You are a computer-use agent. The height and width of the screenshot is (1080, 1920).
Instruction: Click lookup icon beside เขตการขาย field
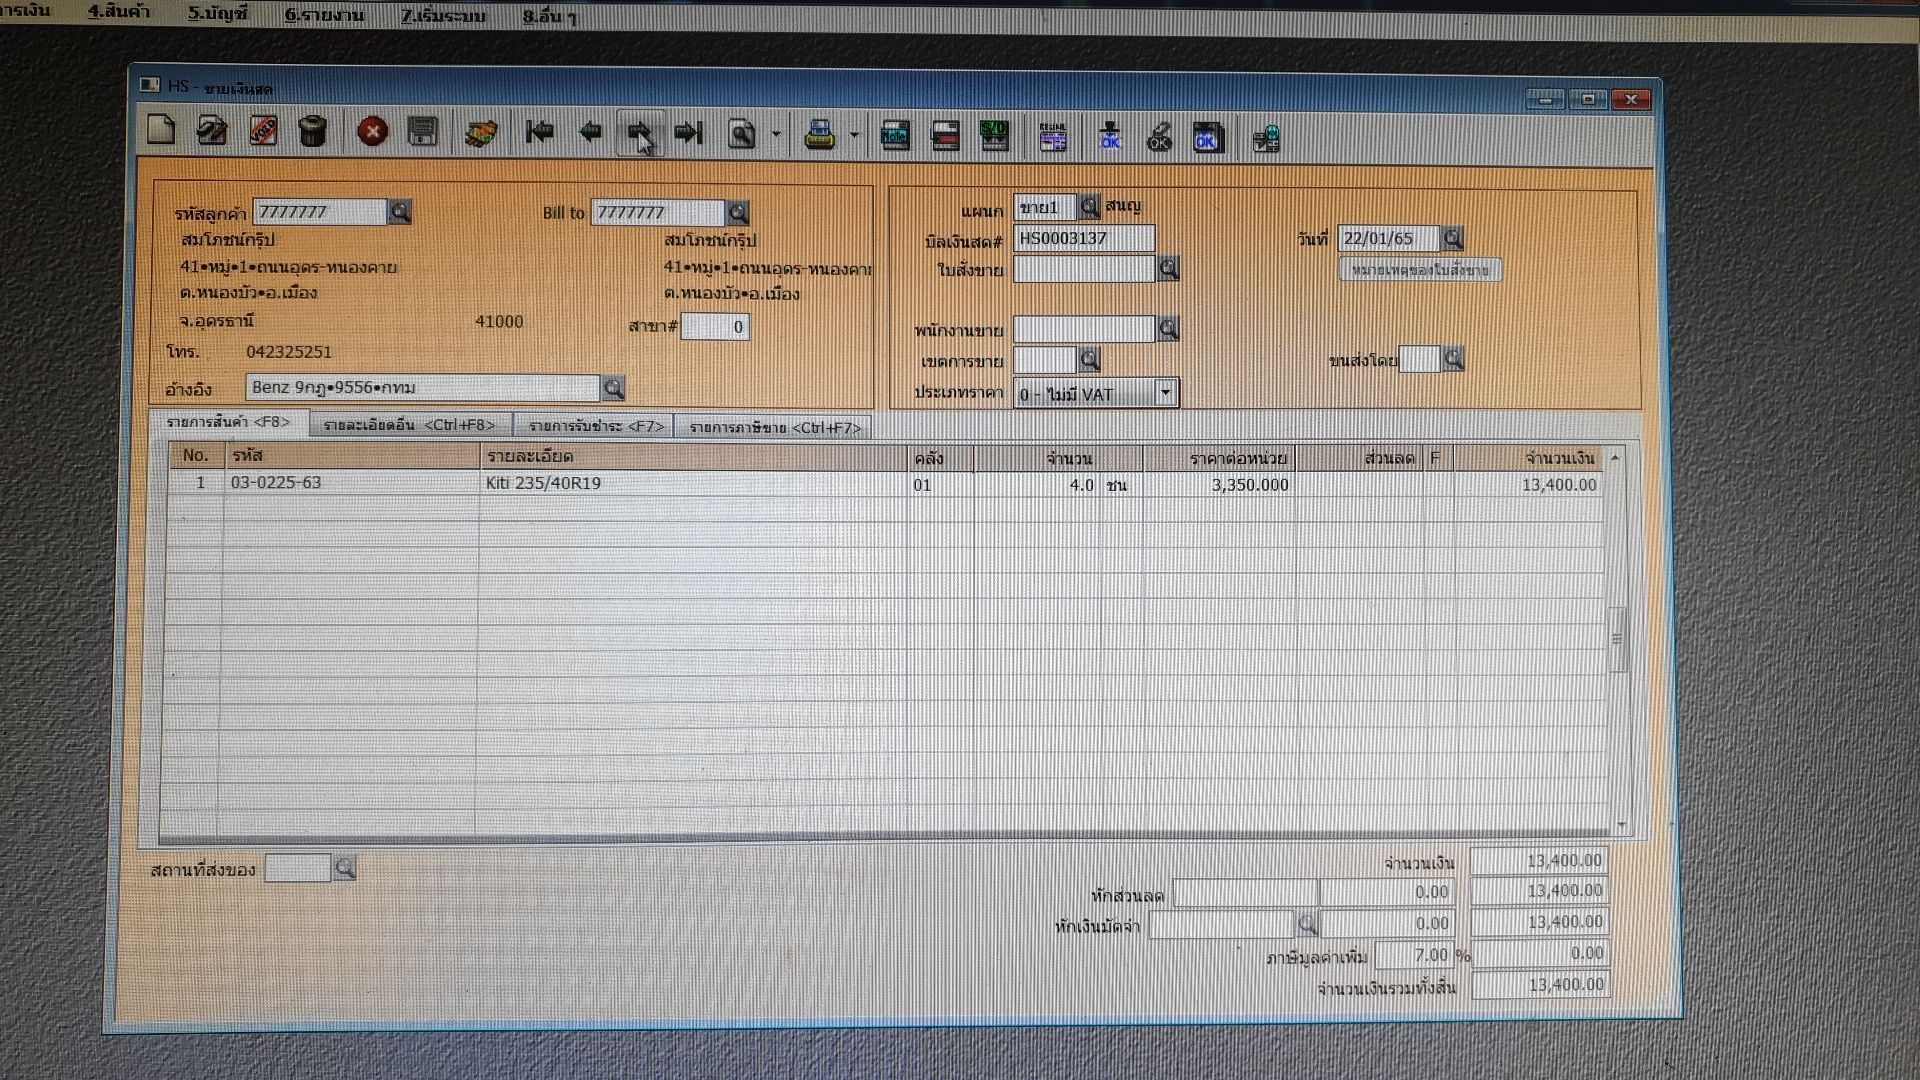pyautogui.click(x=1090, y=359)
